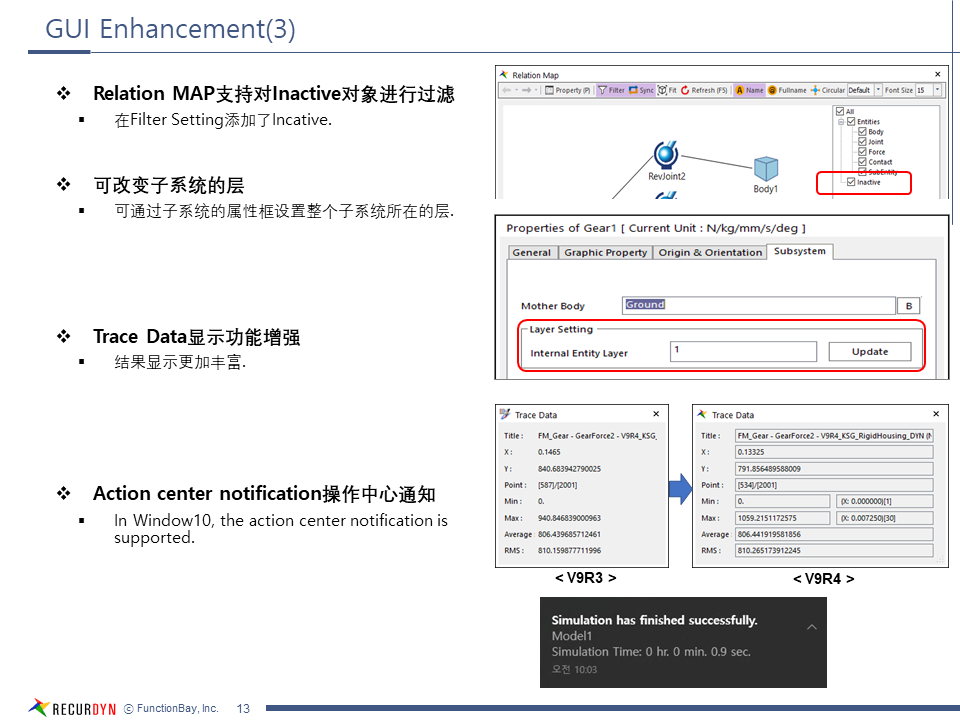960x720 pixels.
Task: Uncheck the All filter checkbox
Action: tap(840, 112)
